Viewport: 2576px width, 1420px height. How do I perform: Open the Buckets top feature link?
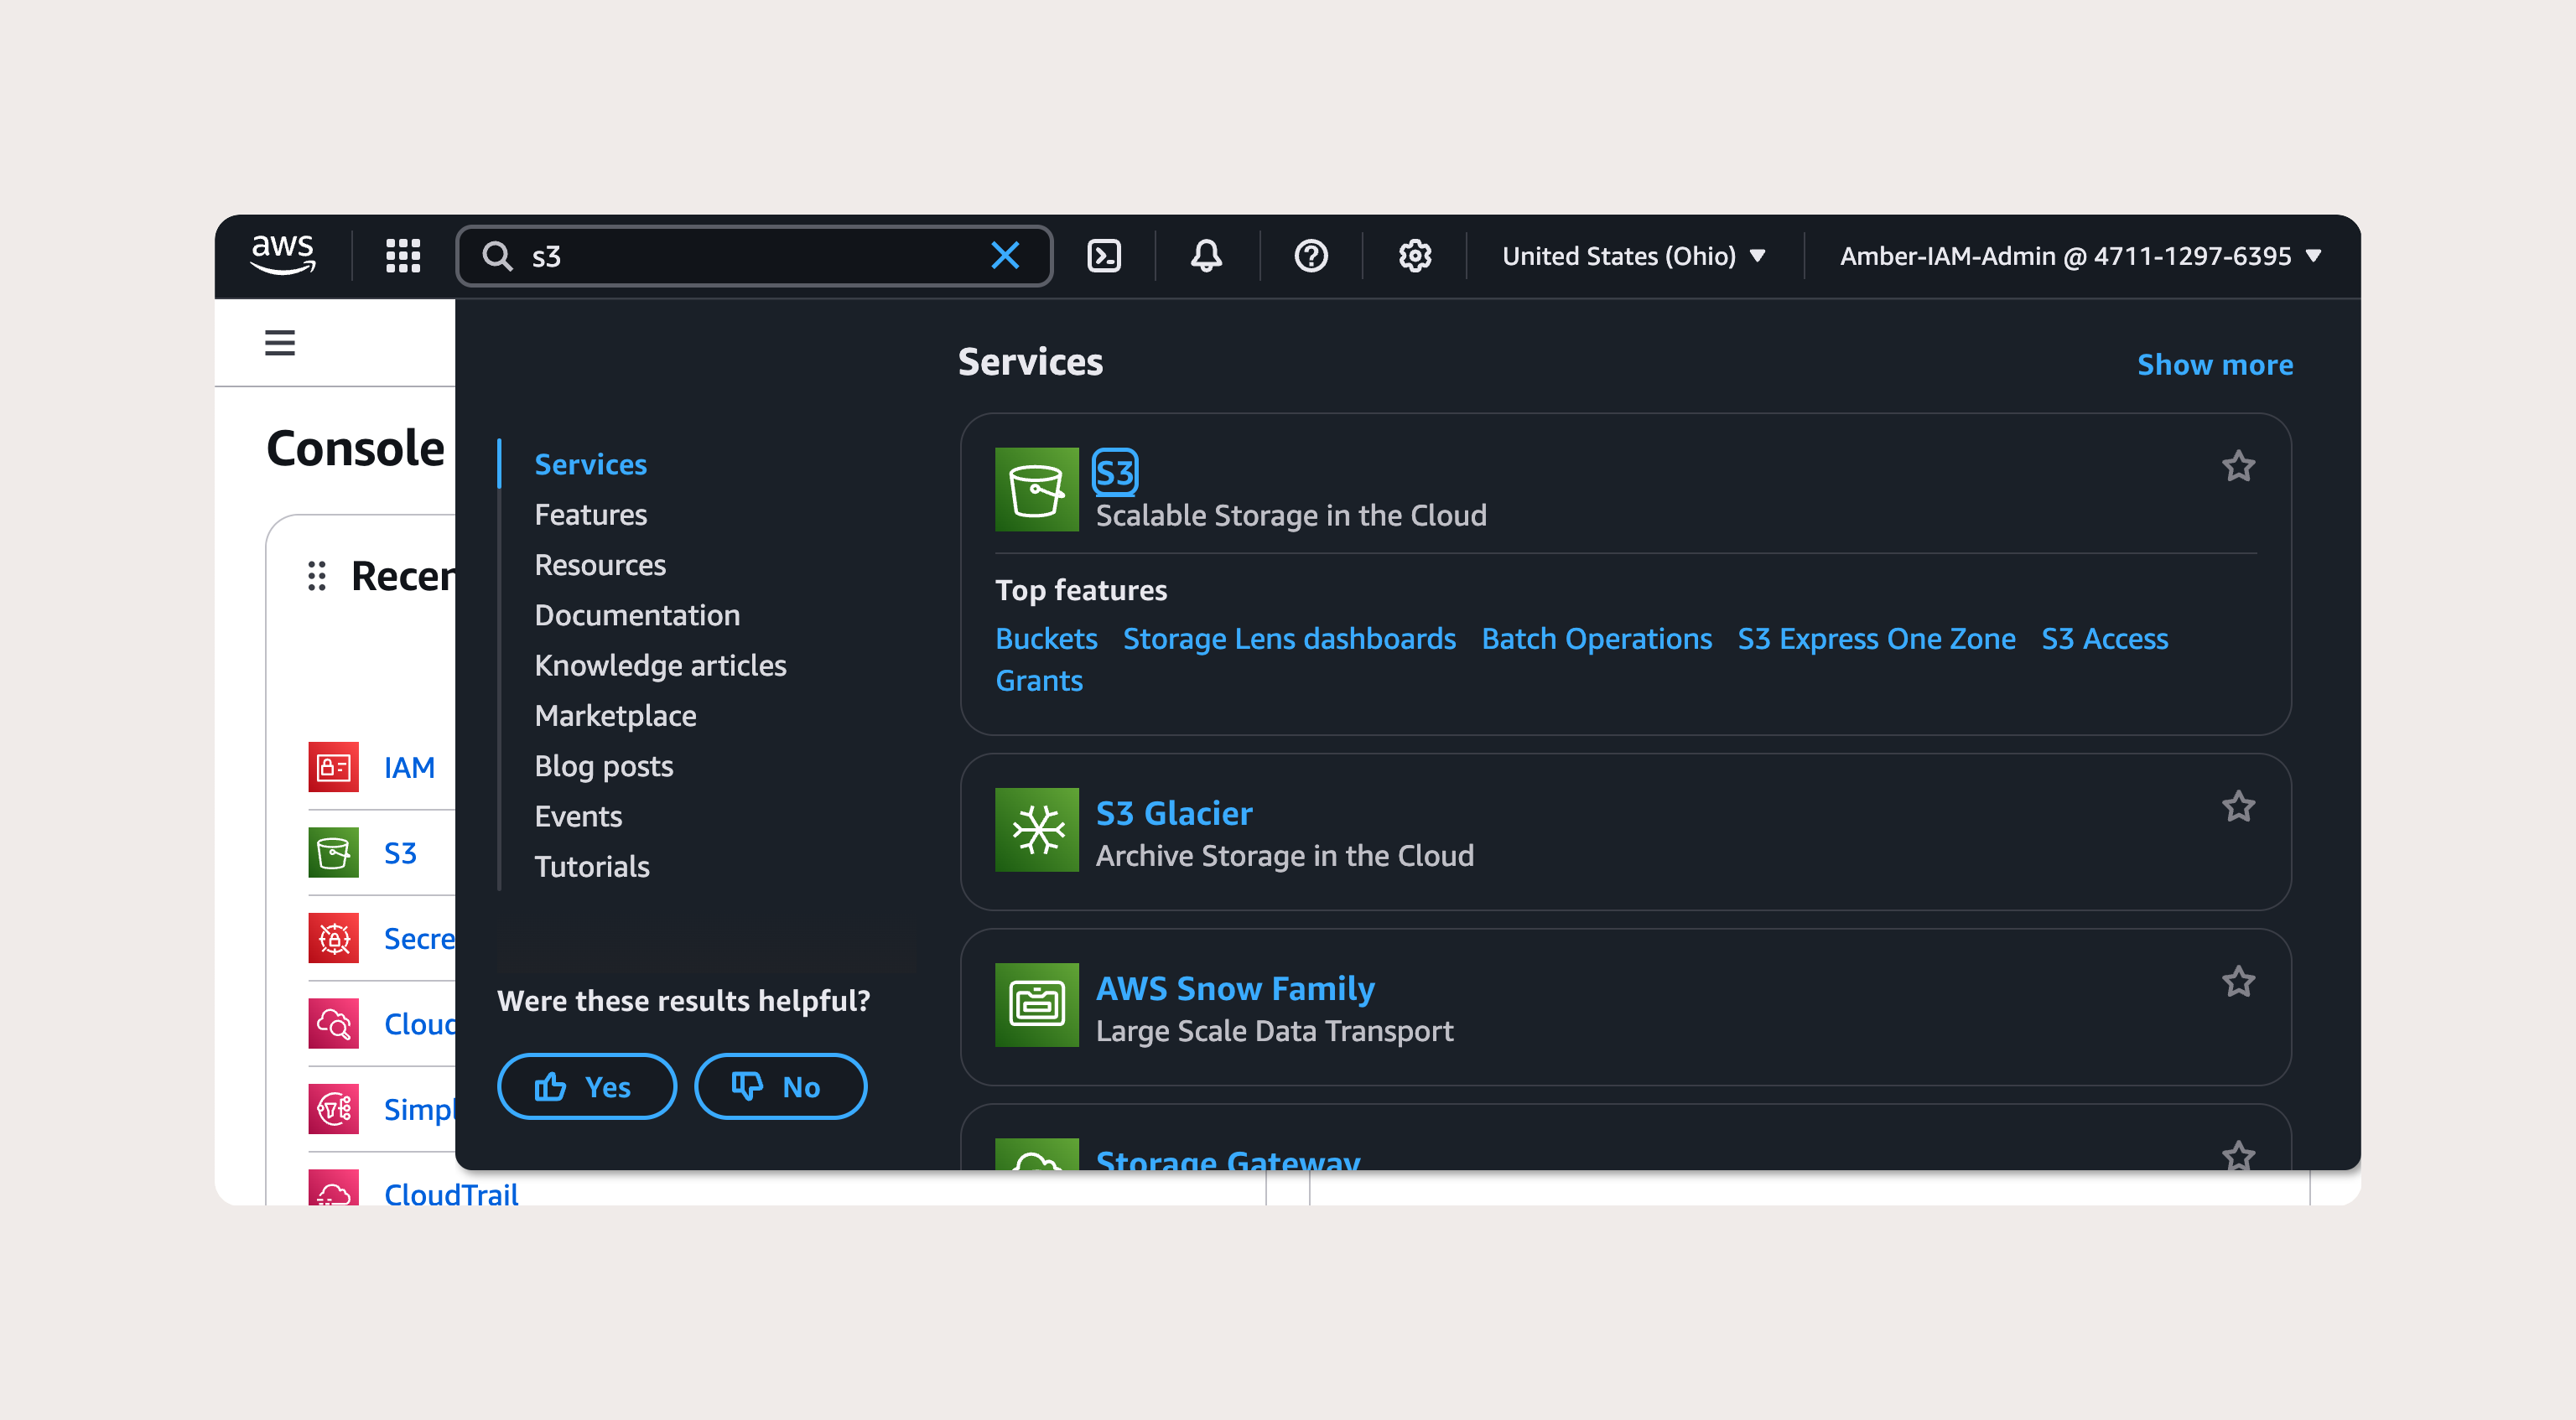pyautogui.click(x=1046, y=638)
